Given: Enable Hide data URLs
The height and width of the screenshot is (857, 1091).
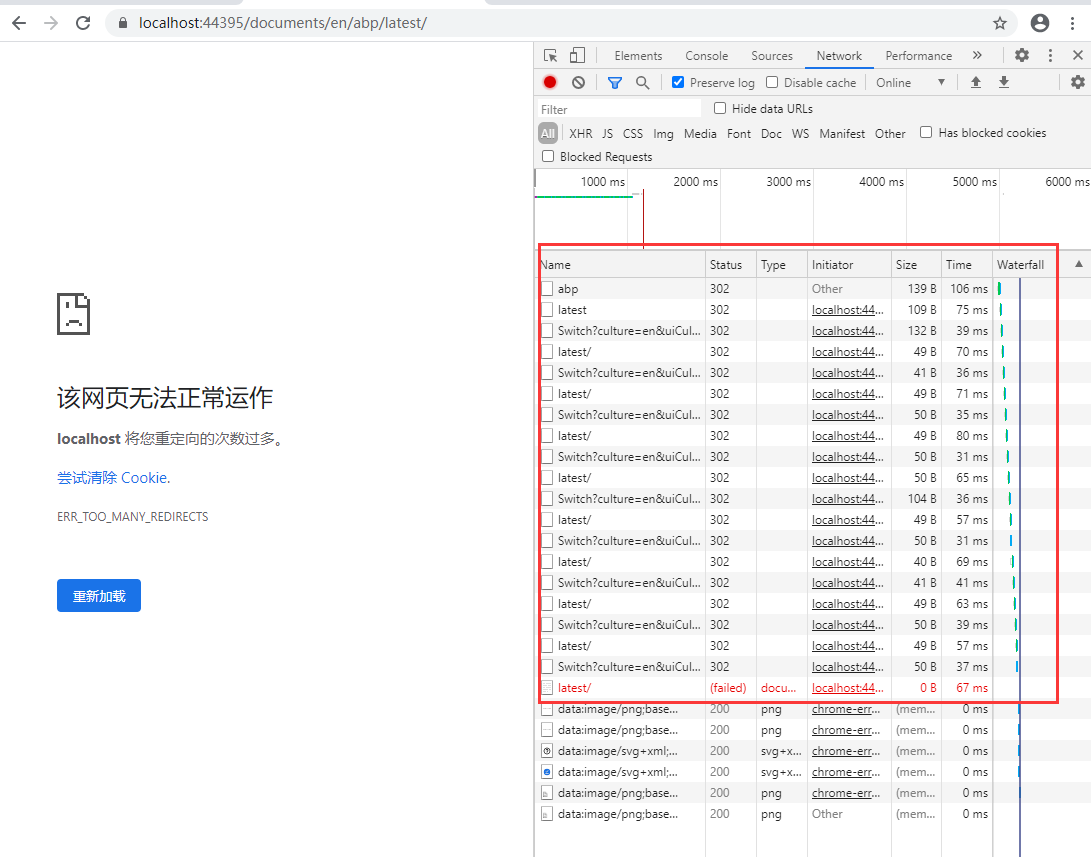Looking at the screenshot, I should (719, 108).
